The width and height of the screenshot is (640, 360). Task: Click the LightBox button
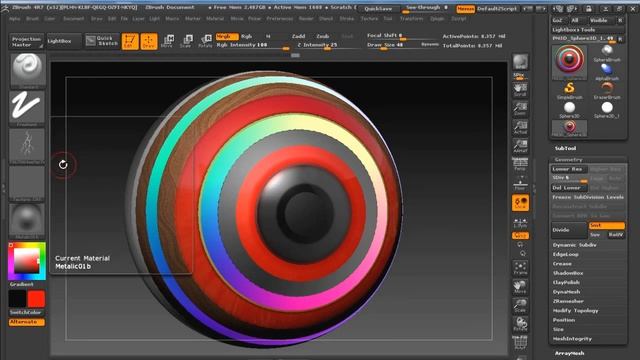coord(63,42)
